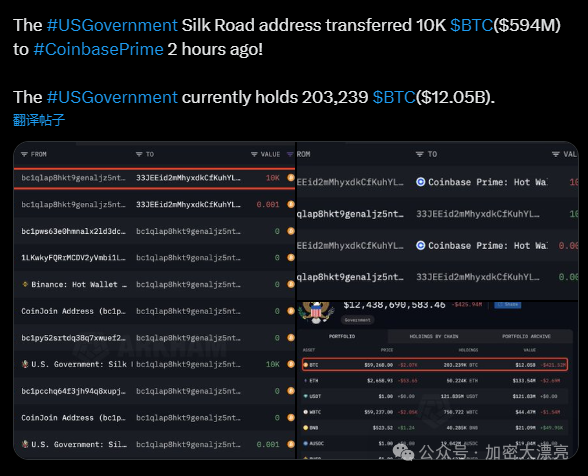
Task: Select the ETH asset row
Action: tap(435, 381)
